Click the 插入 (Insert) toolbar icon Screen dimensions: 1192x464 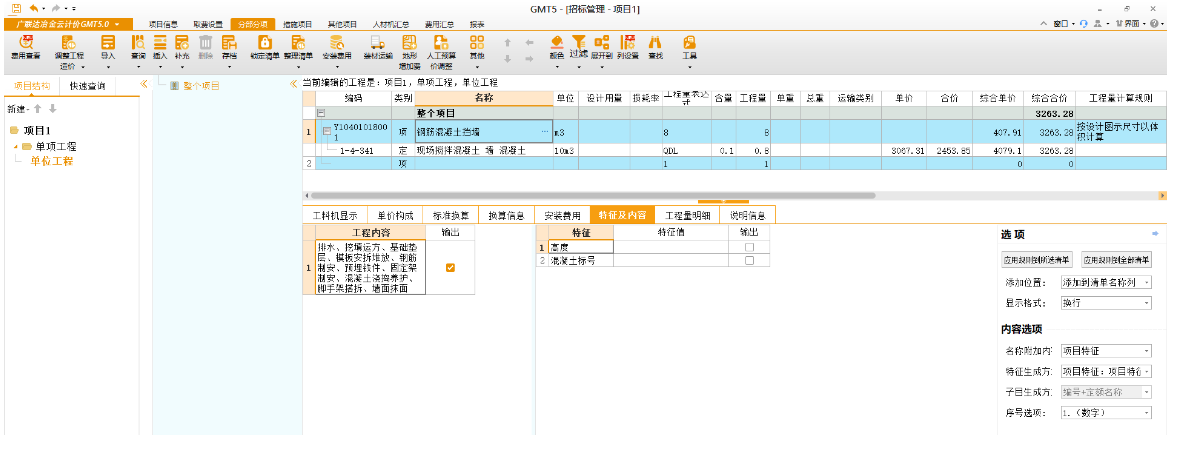pos(160,46)
